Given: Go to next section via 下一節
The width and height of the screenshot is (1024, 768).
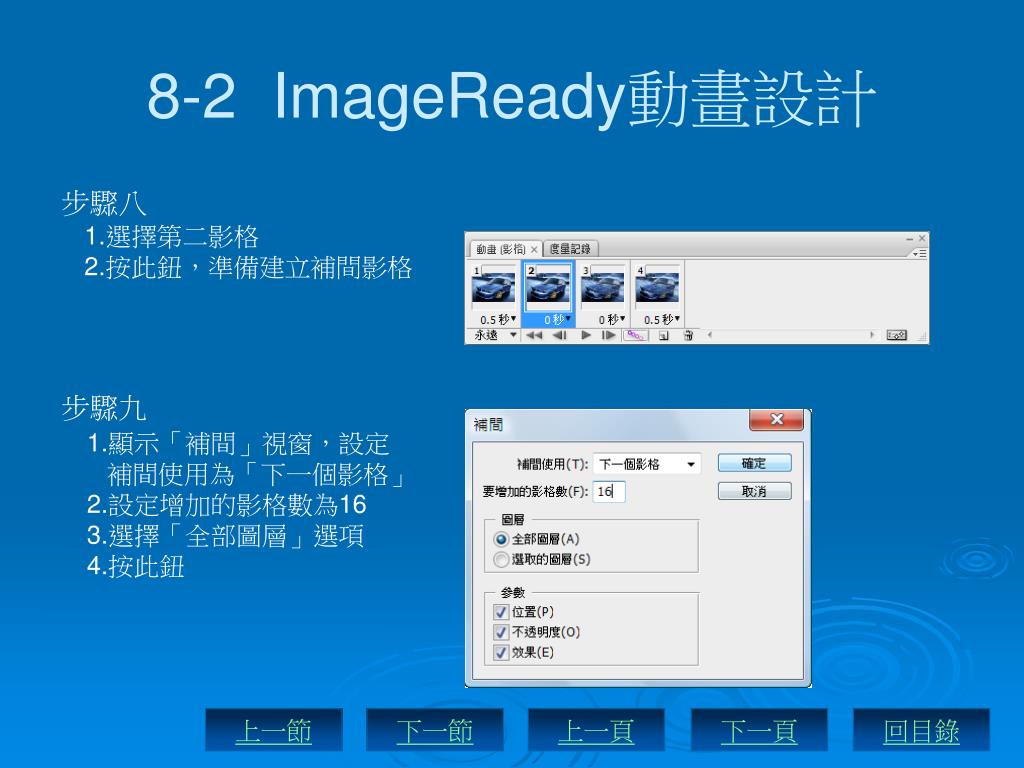Looking at the screenshot, I should tap(435, 730).
